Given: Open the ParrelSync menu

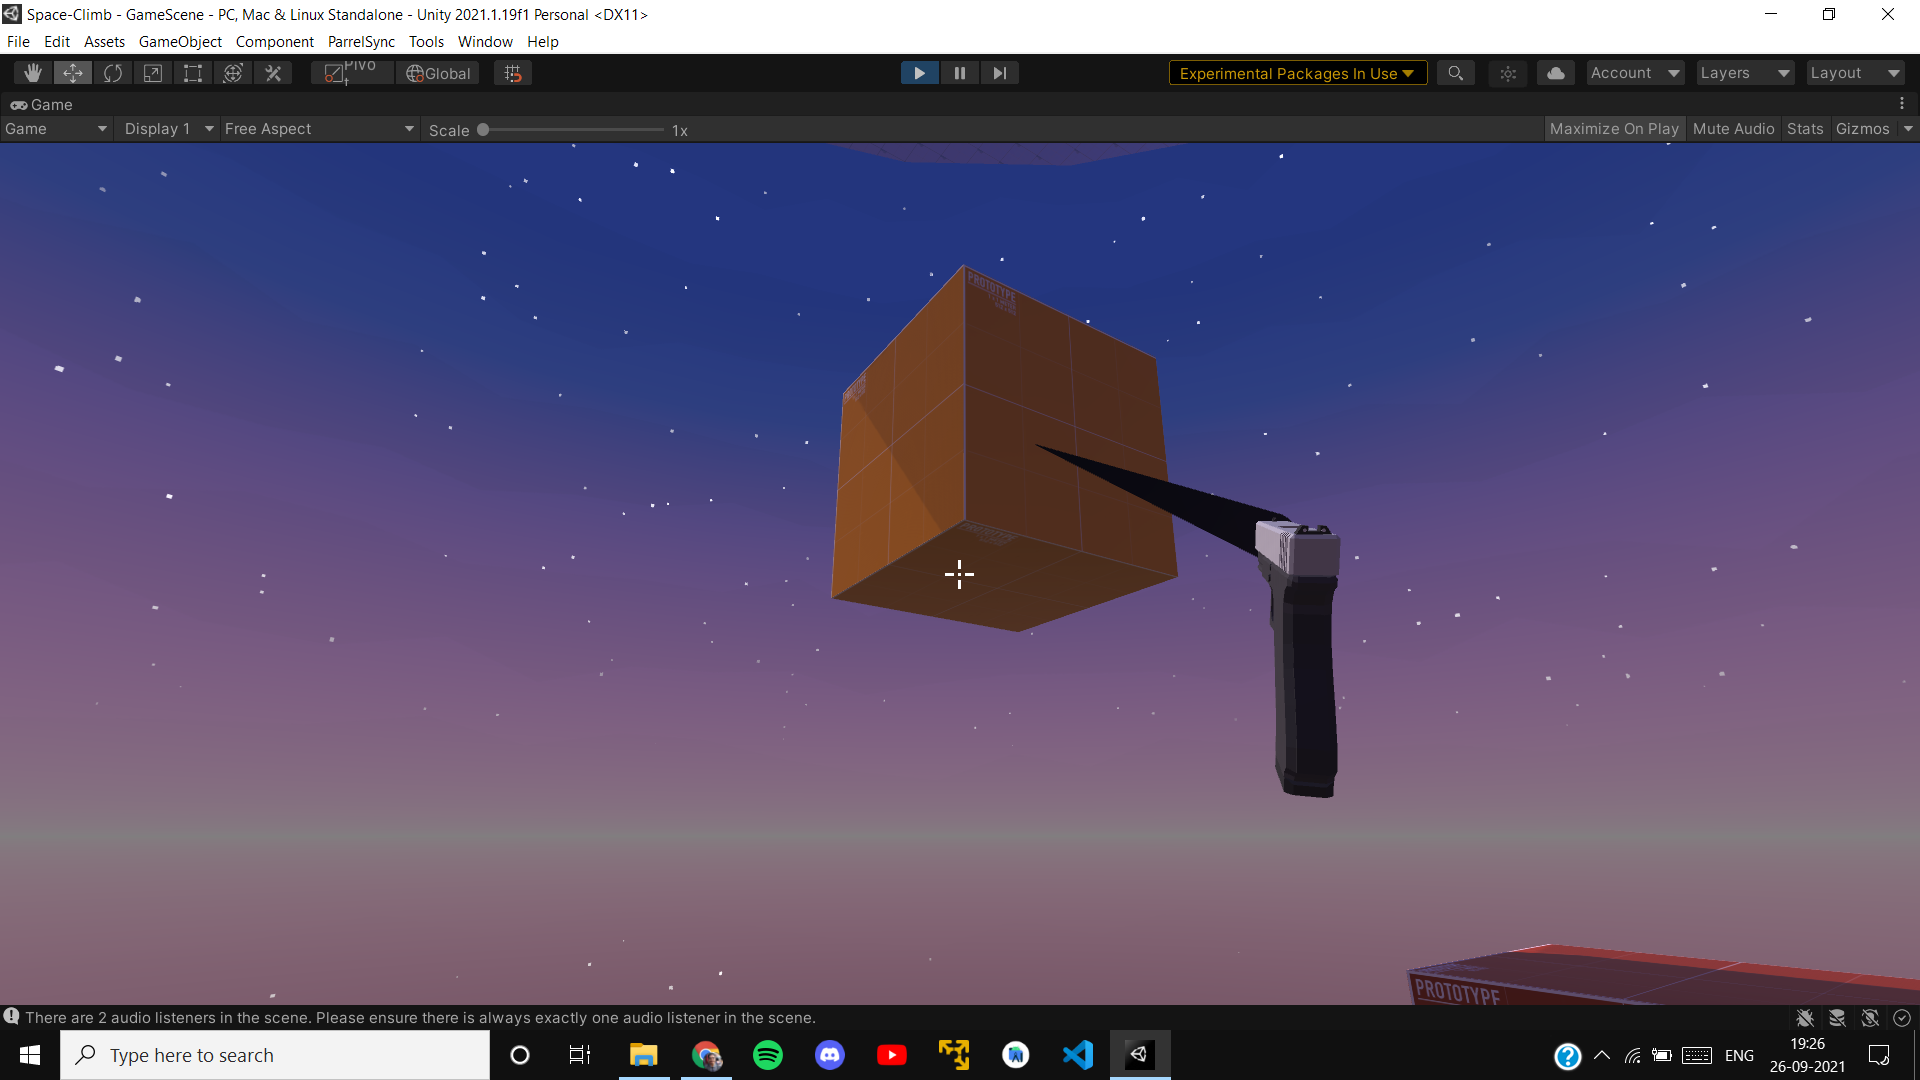Looking at the screenshot, I should pos(361,42).
